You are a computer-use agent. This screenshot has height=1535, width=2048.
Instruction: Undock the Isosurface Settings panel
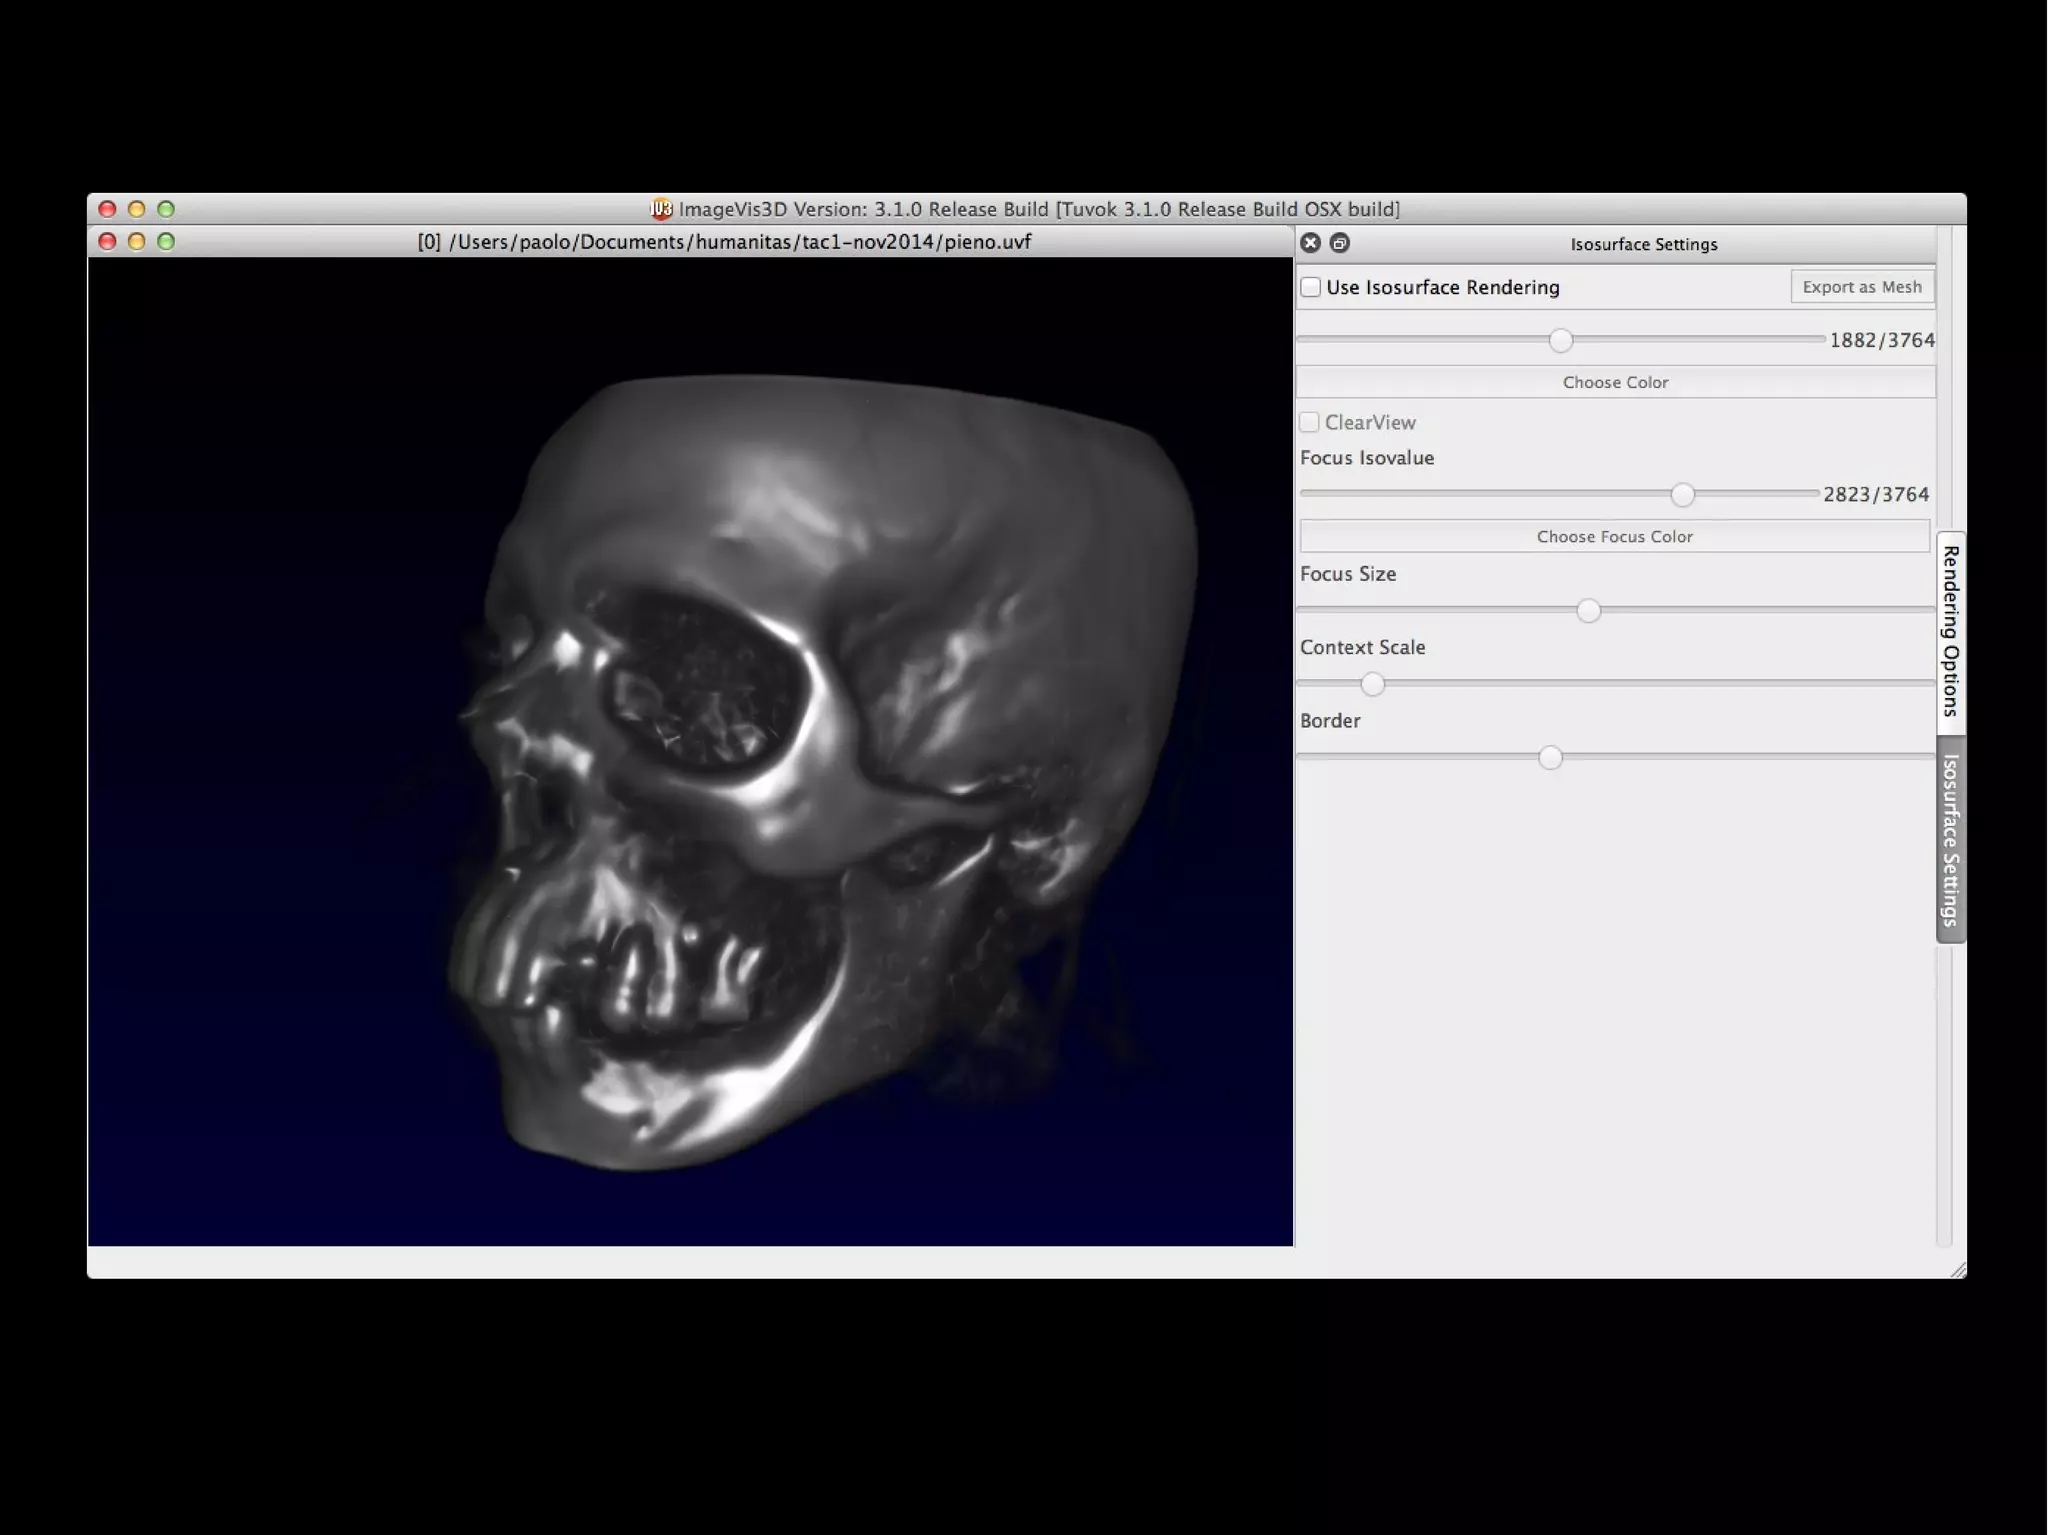(x=1340, y=243)
